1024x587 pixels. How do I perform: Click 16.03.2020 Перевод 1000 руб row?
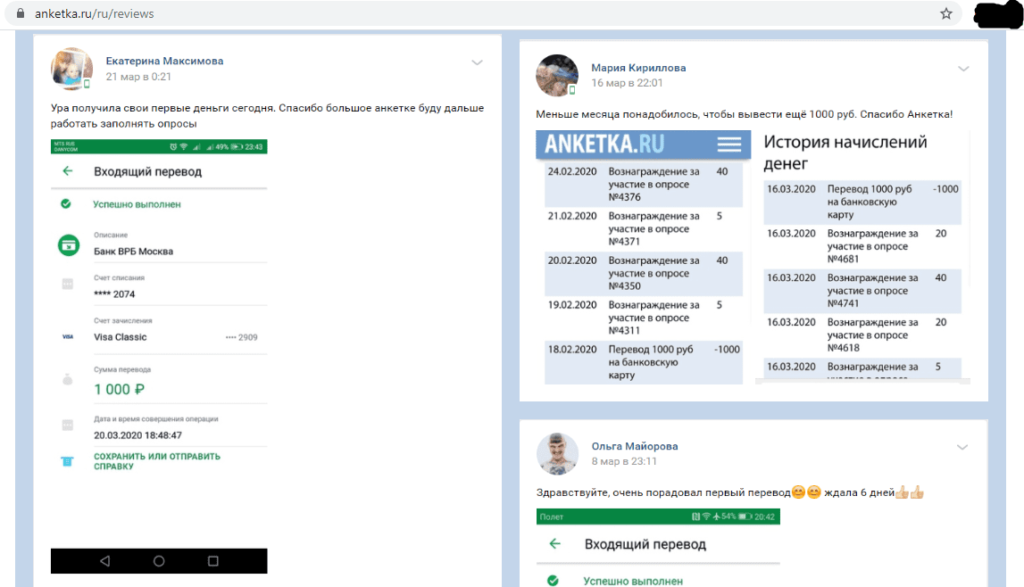[x=862, y=202]
